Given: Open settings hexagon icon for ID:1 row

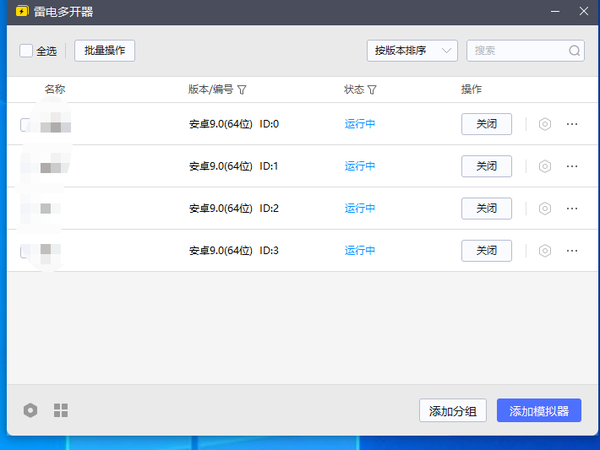Looking at the screenshot, I should pos(545,166).
